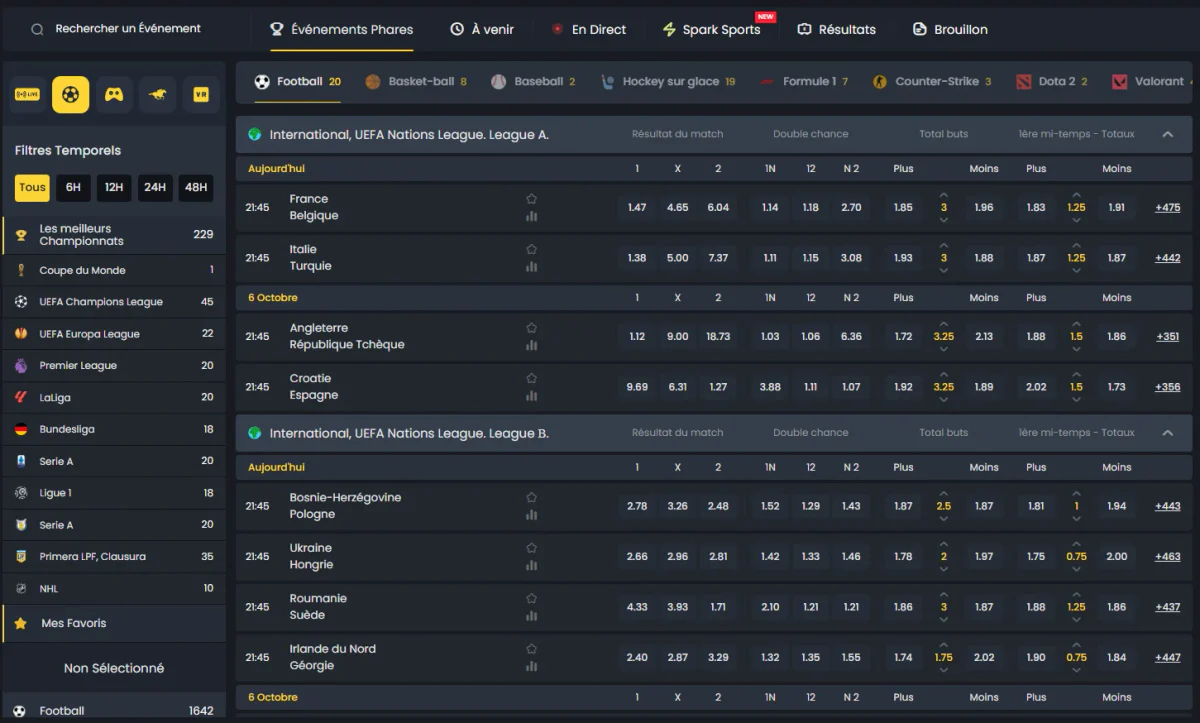Open stats chart for Ukraine Hongrie

[x=532, y=565]
